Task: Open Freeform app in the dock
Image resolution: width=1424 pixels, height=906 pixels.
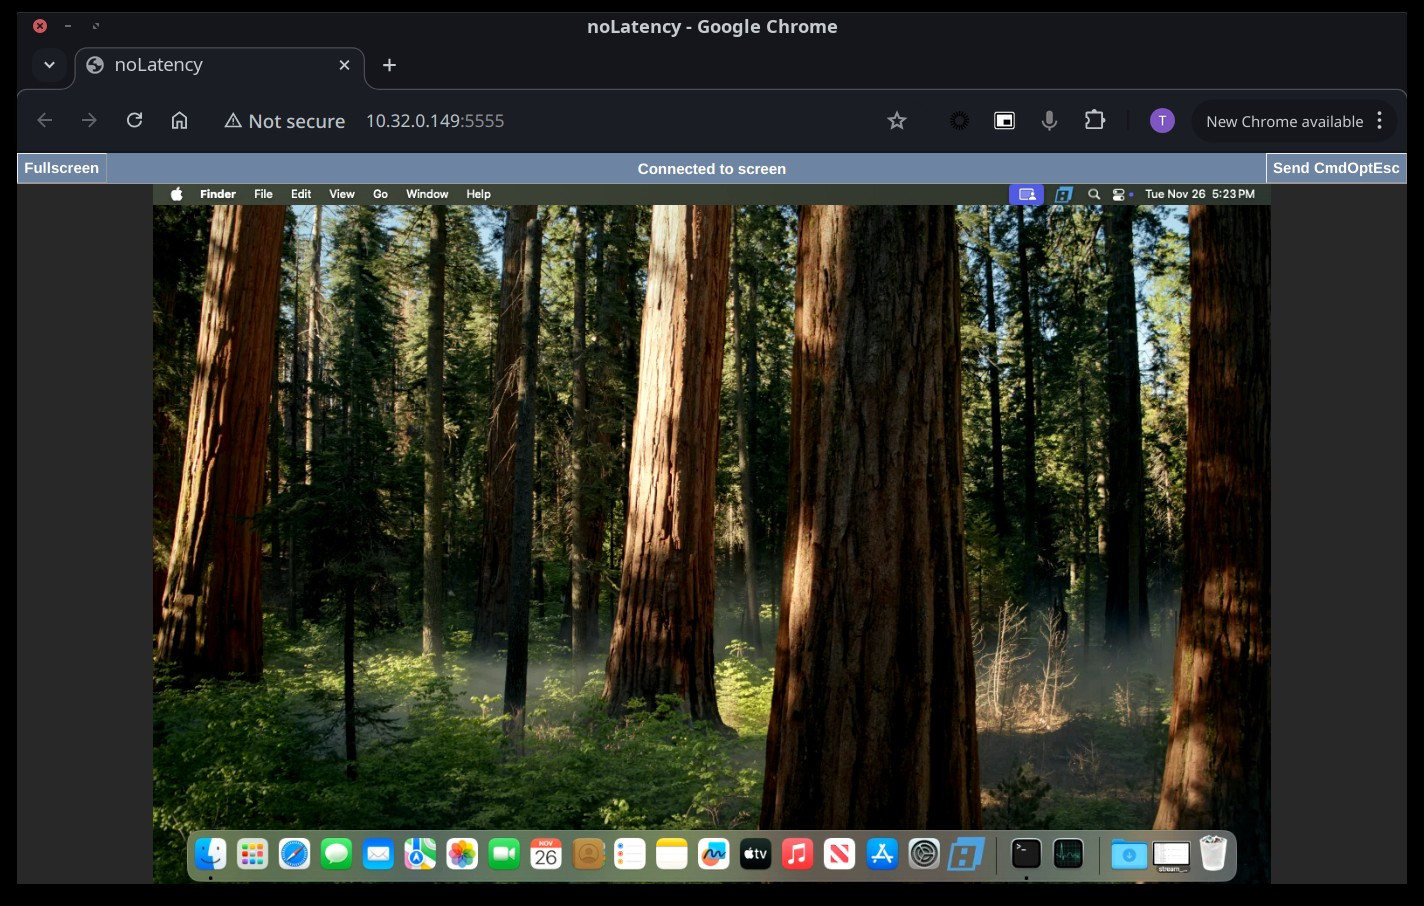Action: (714, 854)
